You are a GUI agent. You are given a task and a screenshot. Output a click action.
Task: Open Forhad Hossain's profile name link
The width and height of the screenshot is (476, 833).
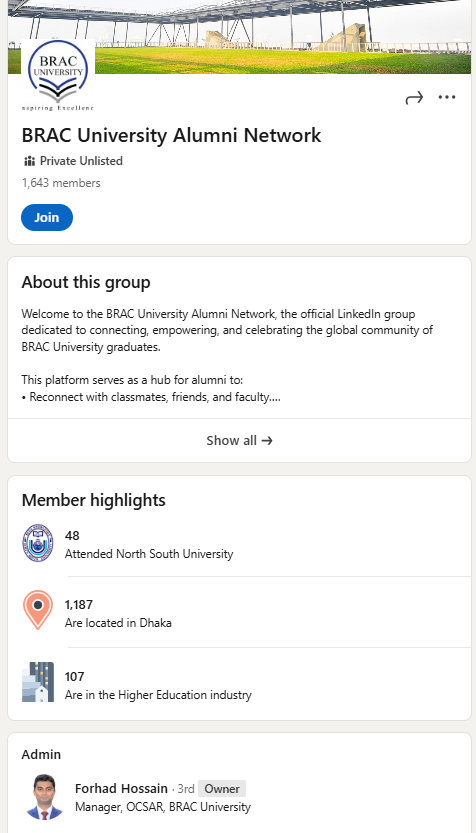pos(121,788)
